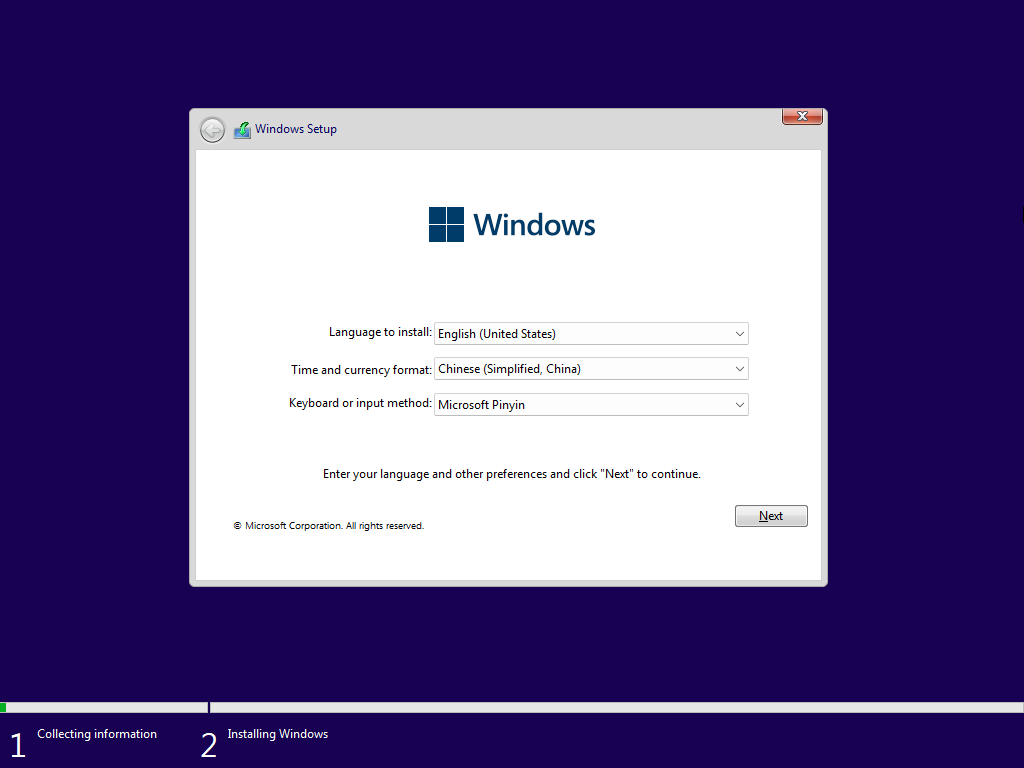1024x768 pixels.
Task: Click the chevron arrow of Language to install
Action: [739, 334]
